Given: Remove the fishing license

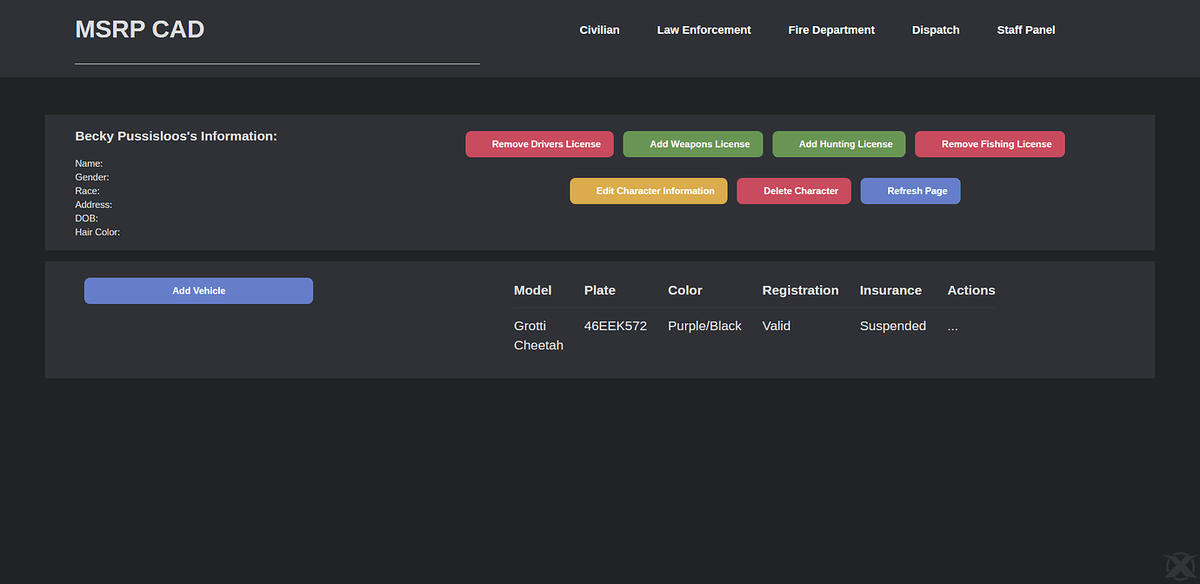Looking at the screenshot, I should [x=990, y=144].
